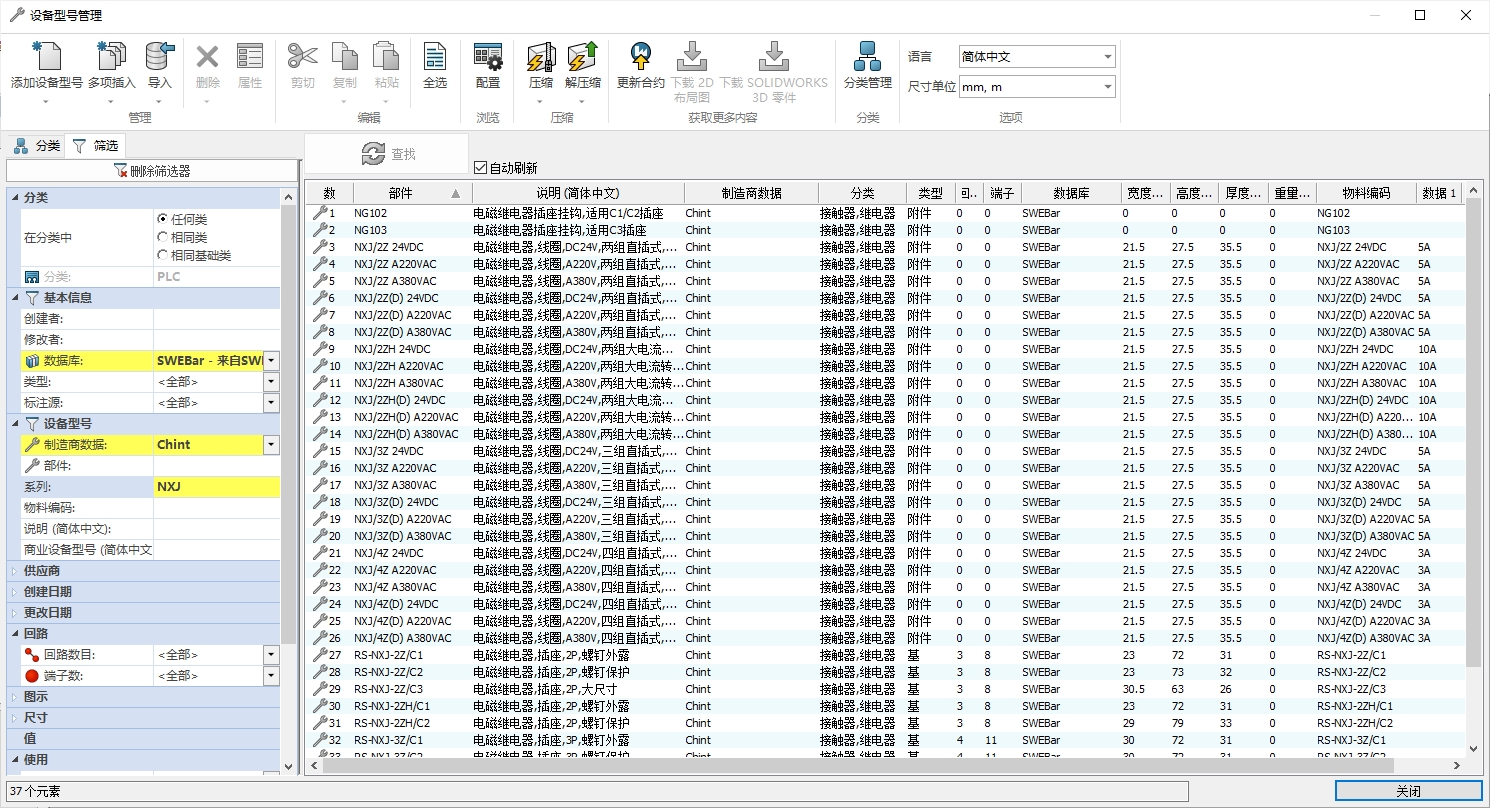Open the 多项插入 tool
This screenshot has height=808, width=1490.
(x=111, y=57)
